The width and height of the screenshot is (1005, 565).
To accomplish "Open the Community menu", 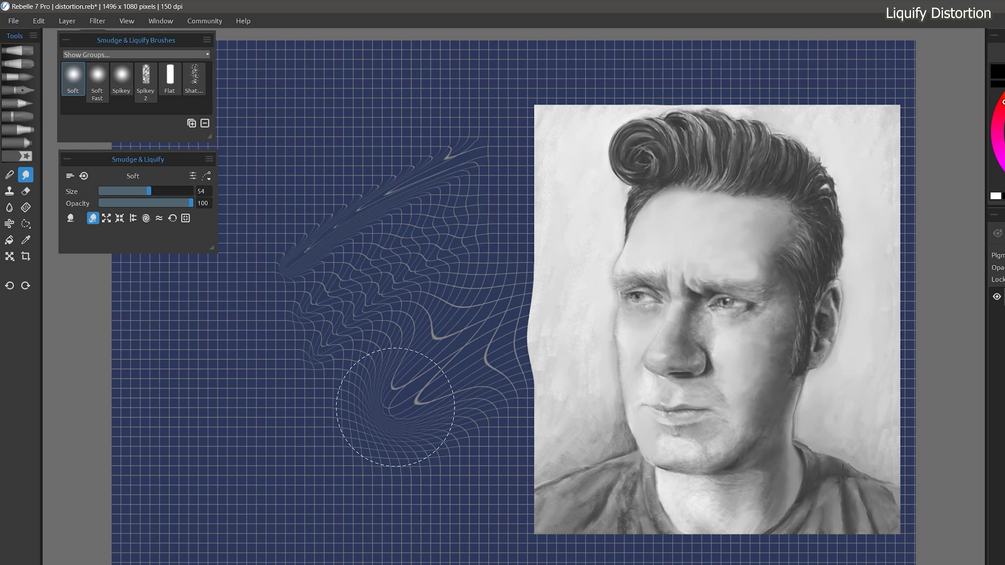I will pyautogui.click(x=204, y=21).
